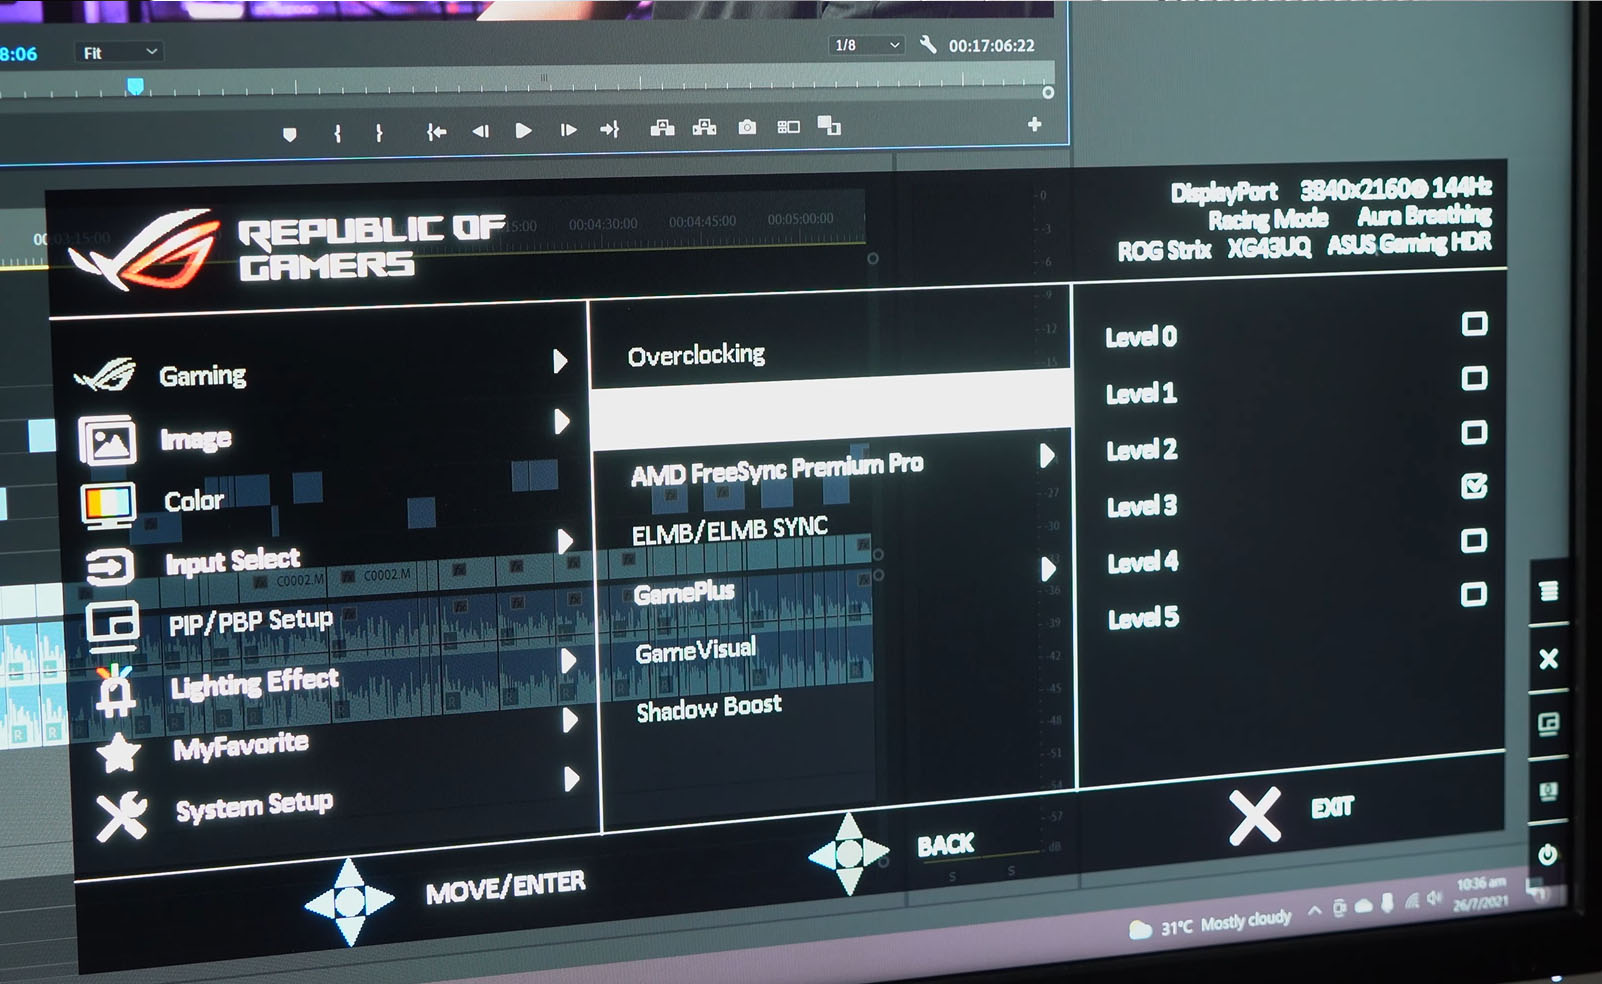Open the GamePlus menu item
The height and width of the screenshot is (984, 1602).
click(x=684, y=590)
